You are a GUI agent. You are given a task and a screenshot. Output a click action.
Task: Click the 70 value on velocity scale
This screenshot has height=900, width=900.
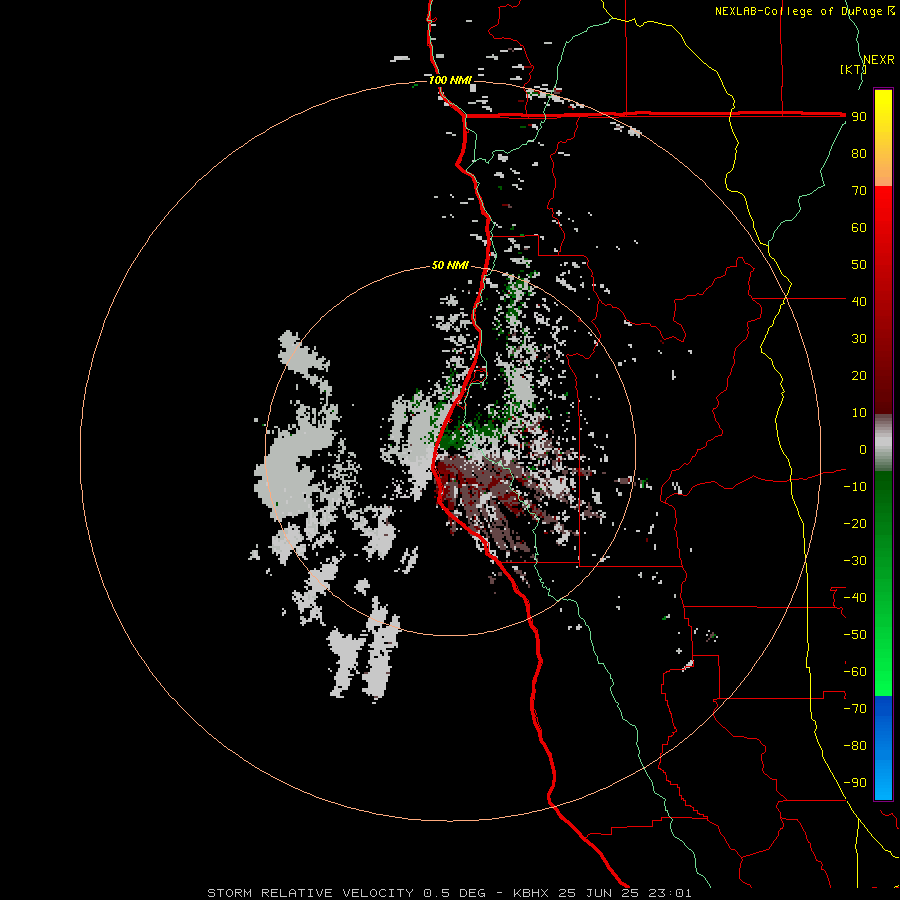pos(859,191)
